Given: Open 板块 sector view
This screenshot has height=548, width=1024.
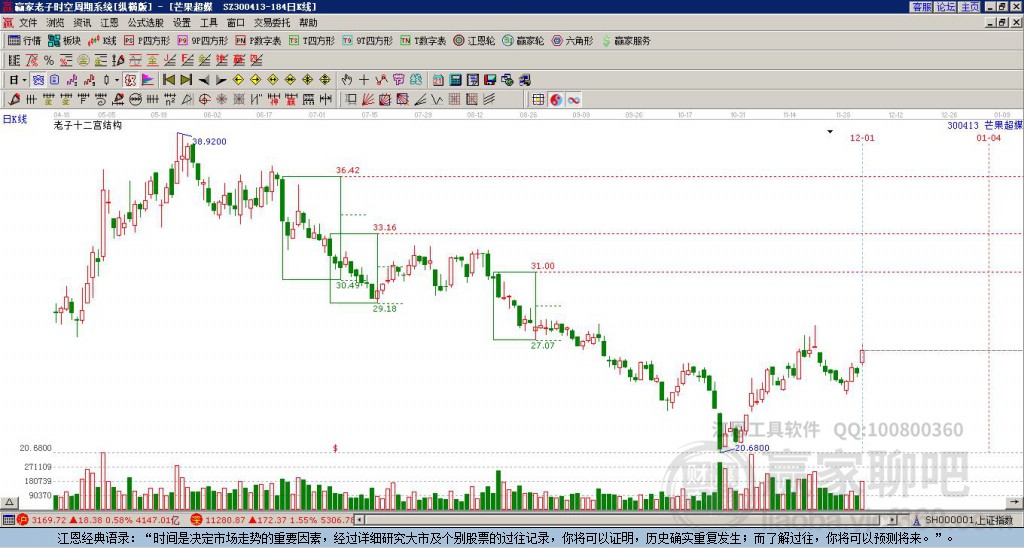Looking at the screenshot, I should pyautogui.click(x=65, y=40).
